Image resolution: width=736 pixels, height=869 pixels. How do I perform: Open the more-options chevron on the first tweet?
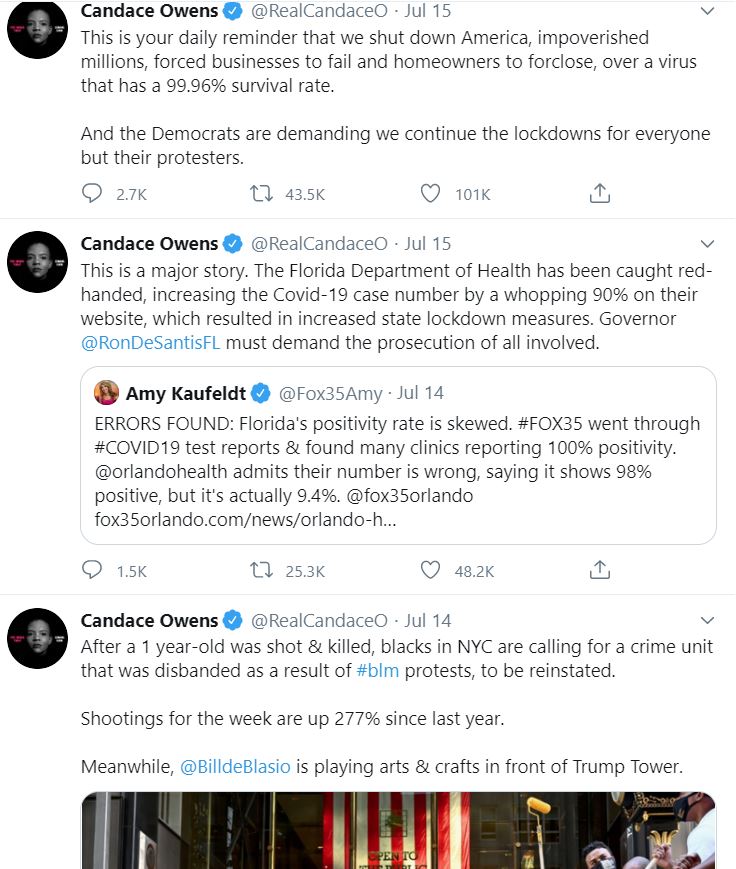707,12
